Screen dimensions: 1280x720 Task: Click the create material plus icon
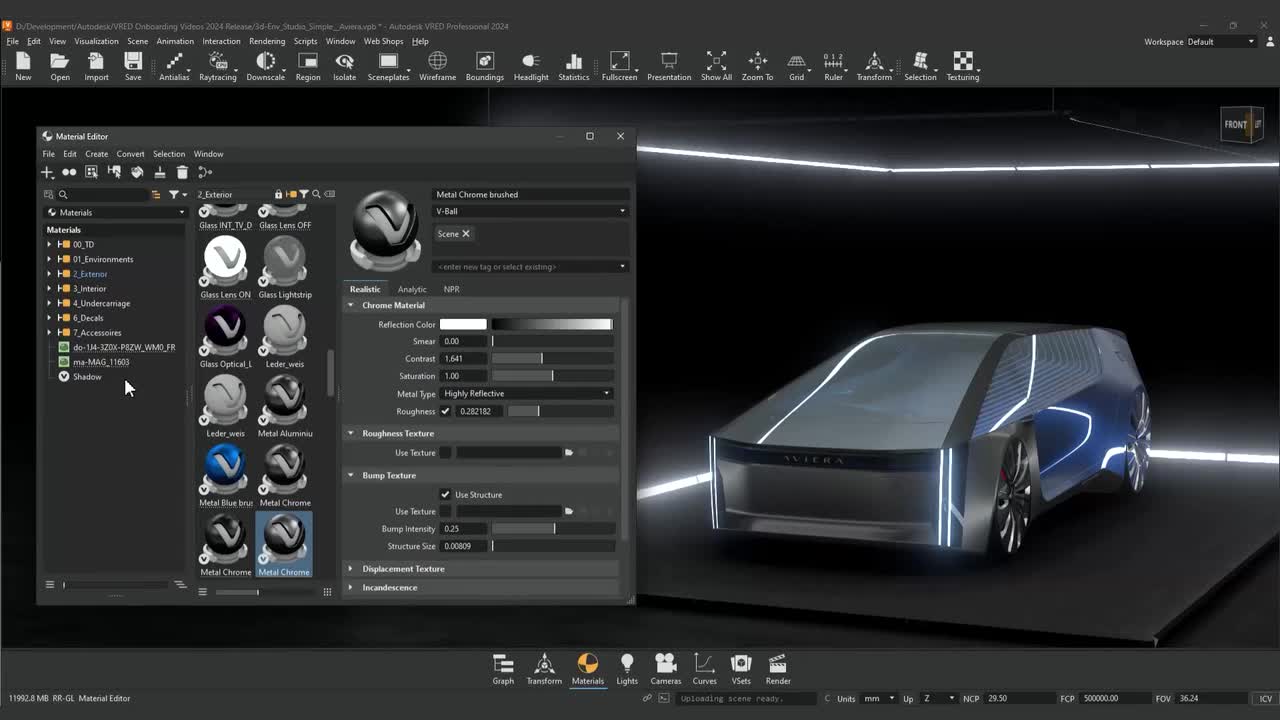pyautogui.click(x=47, y=172)
